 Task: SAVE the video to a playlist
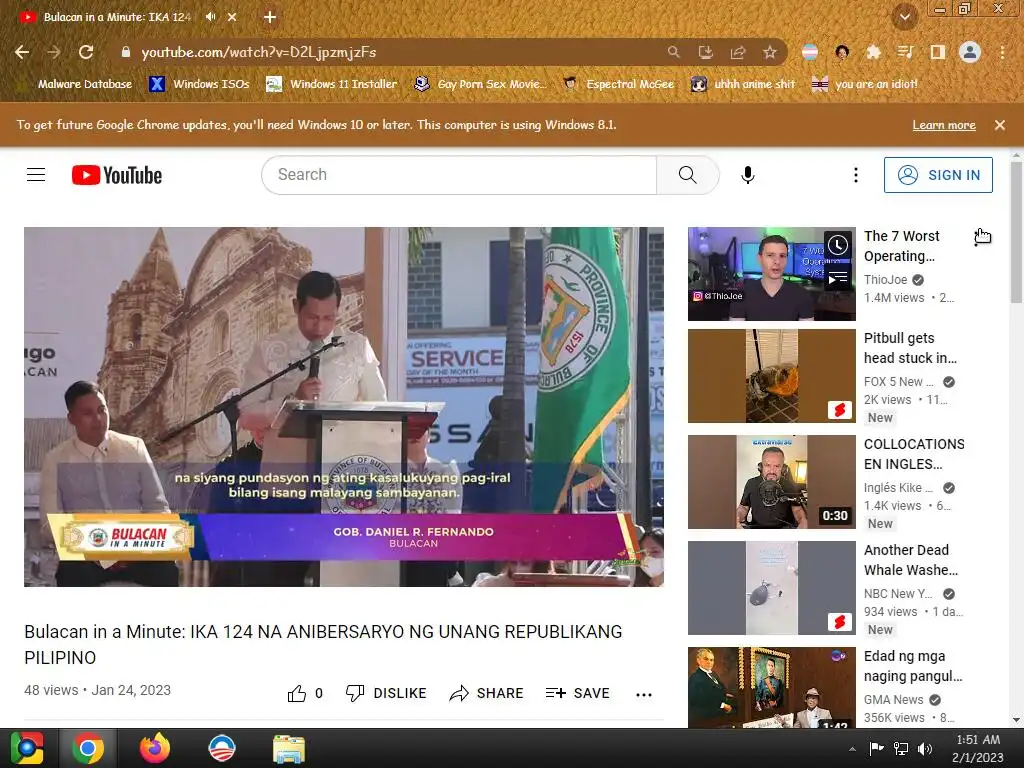[578, 694]
